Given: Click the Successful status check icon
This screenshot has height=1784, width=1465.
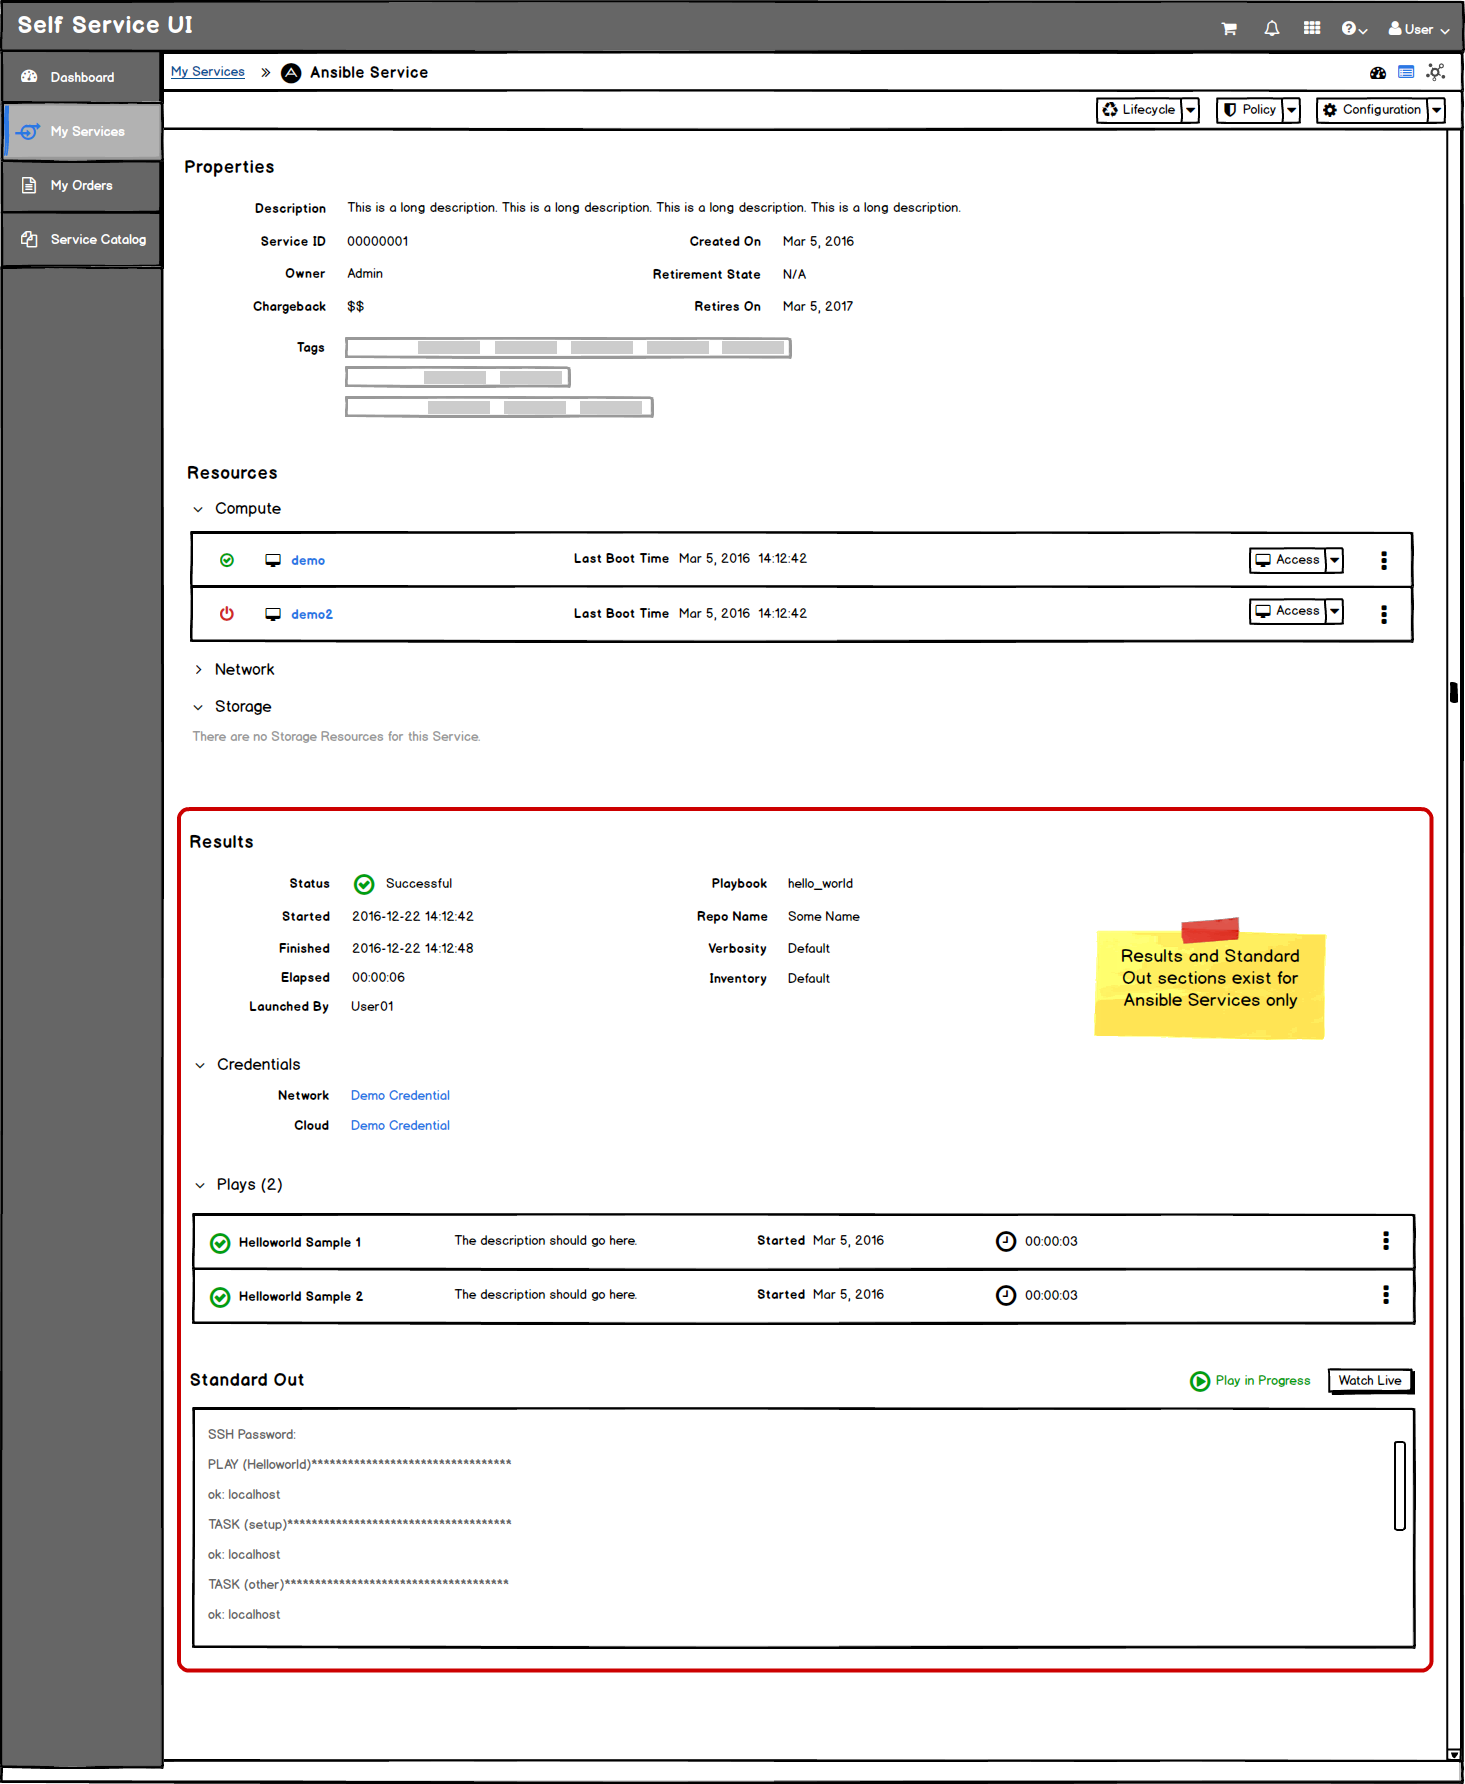Looking at the screenshot, I should pyautogui.click(x=364, y=884).
